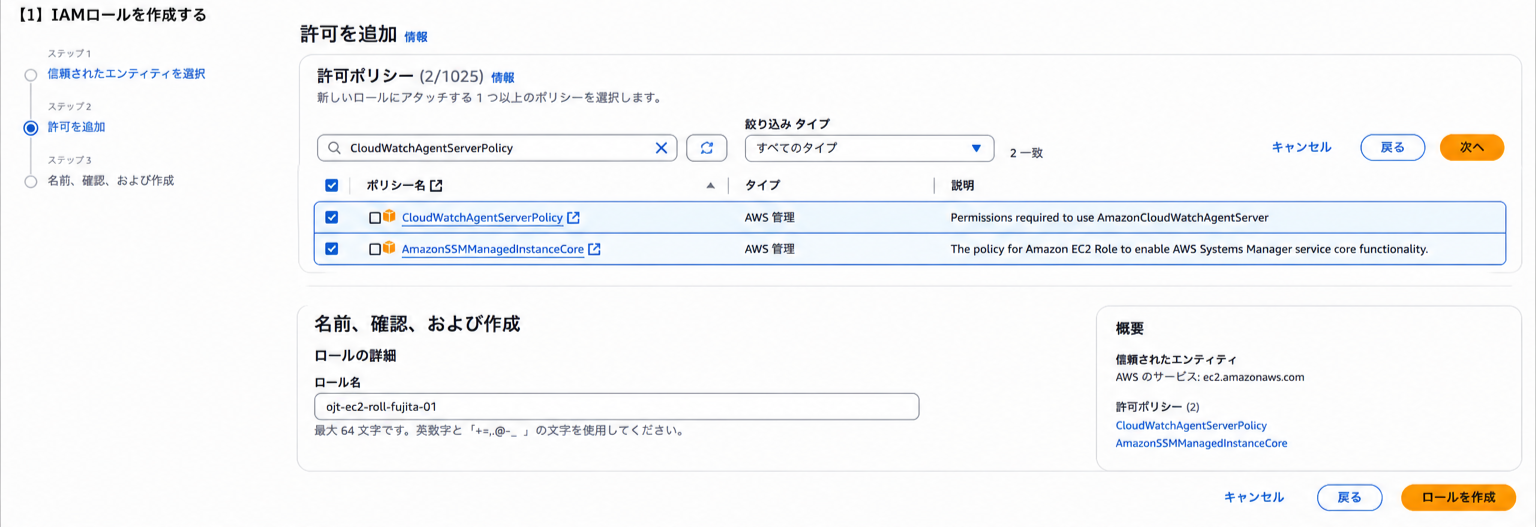The image size is (1536, 527).
Task: Open CloudWatchAgentServerPolicy link in 概要 panel
Action: pos(1191,425)
